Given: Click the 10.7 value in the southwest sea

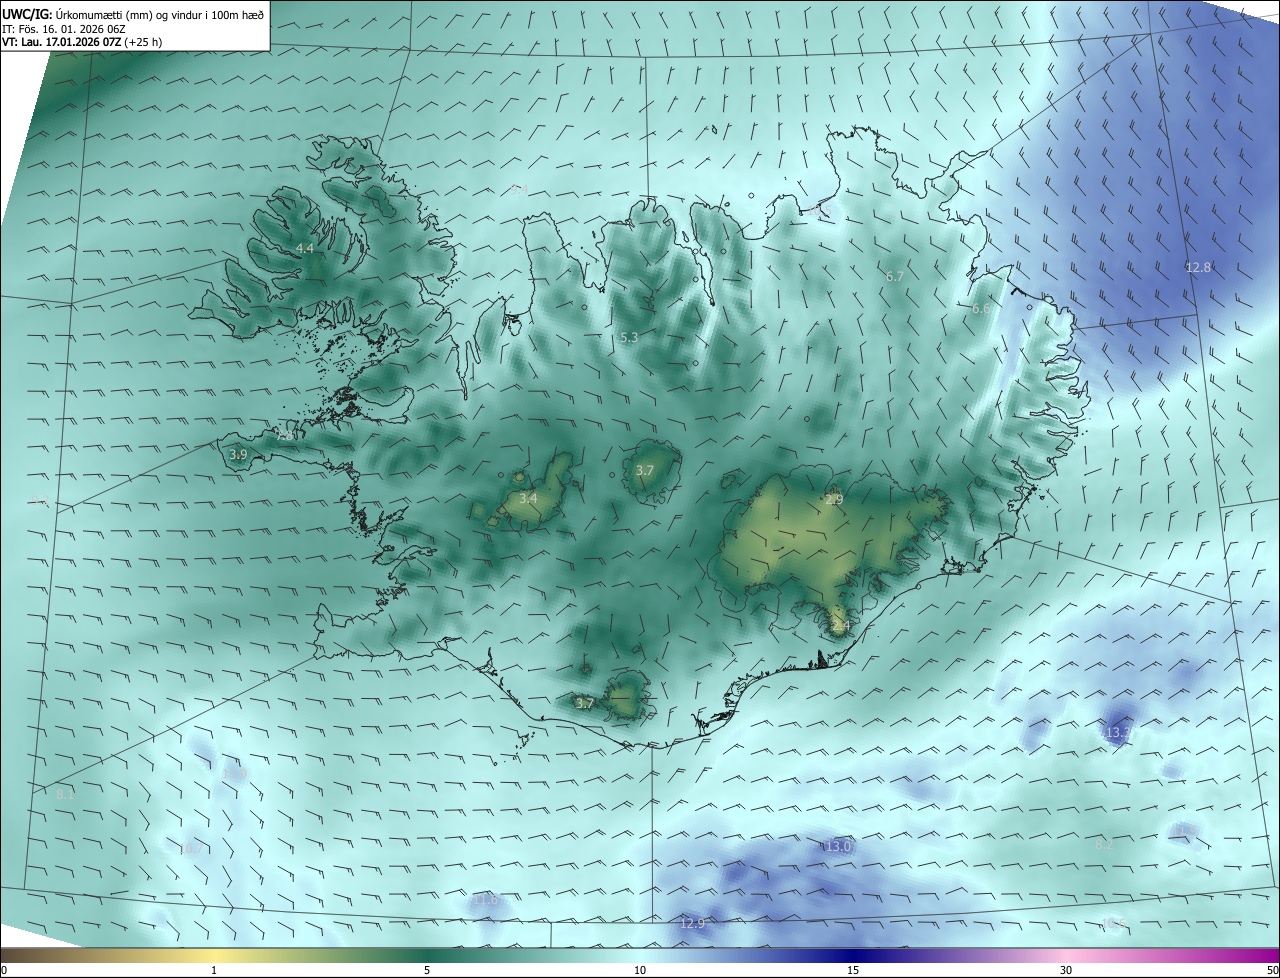Looking at the screenshot, I should (191, 849).
